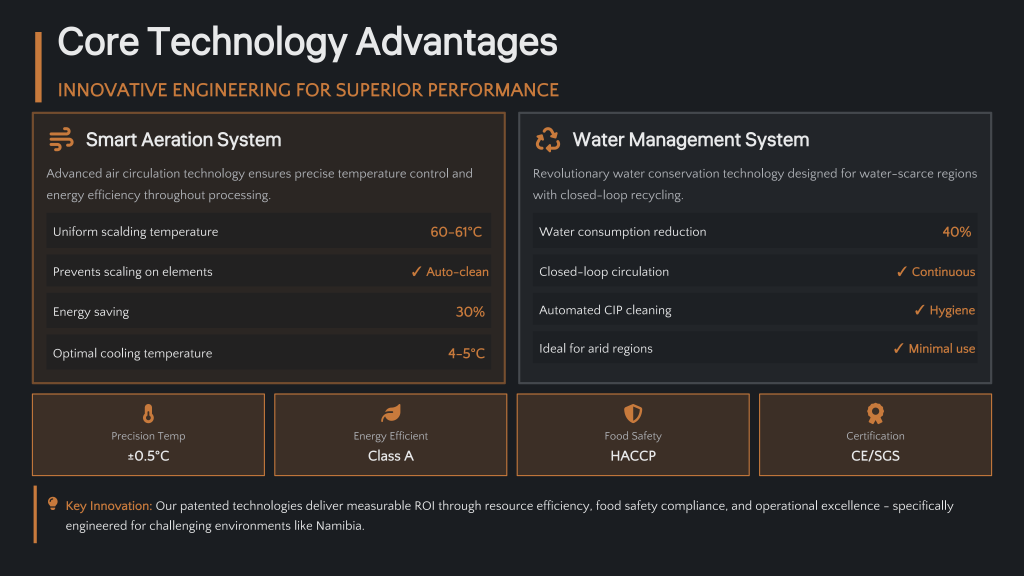Screen dimensions: 1024x576
Task: Click the Precision Temp thermometer icon
Action: [x=148, y=414]
